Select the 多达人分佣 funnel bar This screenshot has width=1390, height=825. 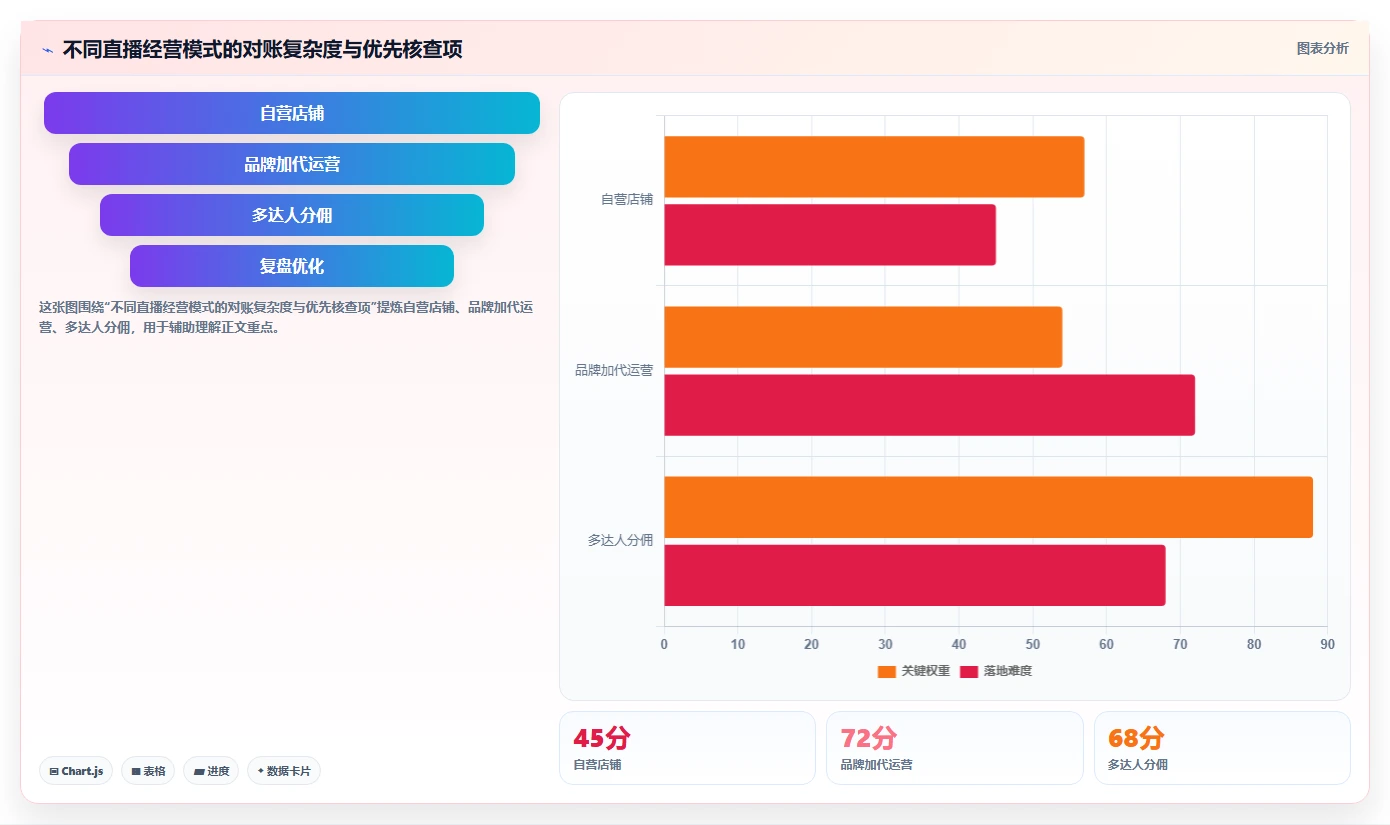(x=292, y=215)
